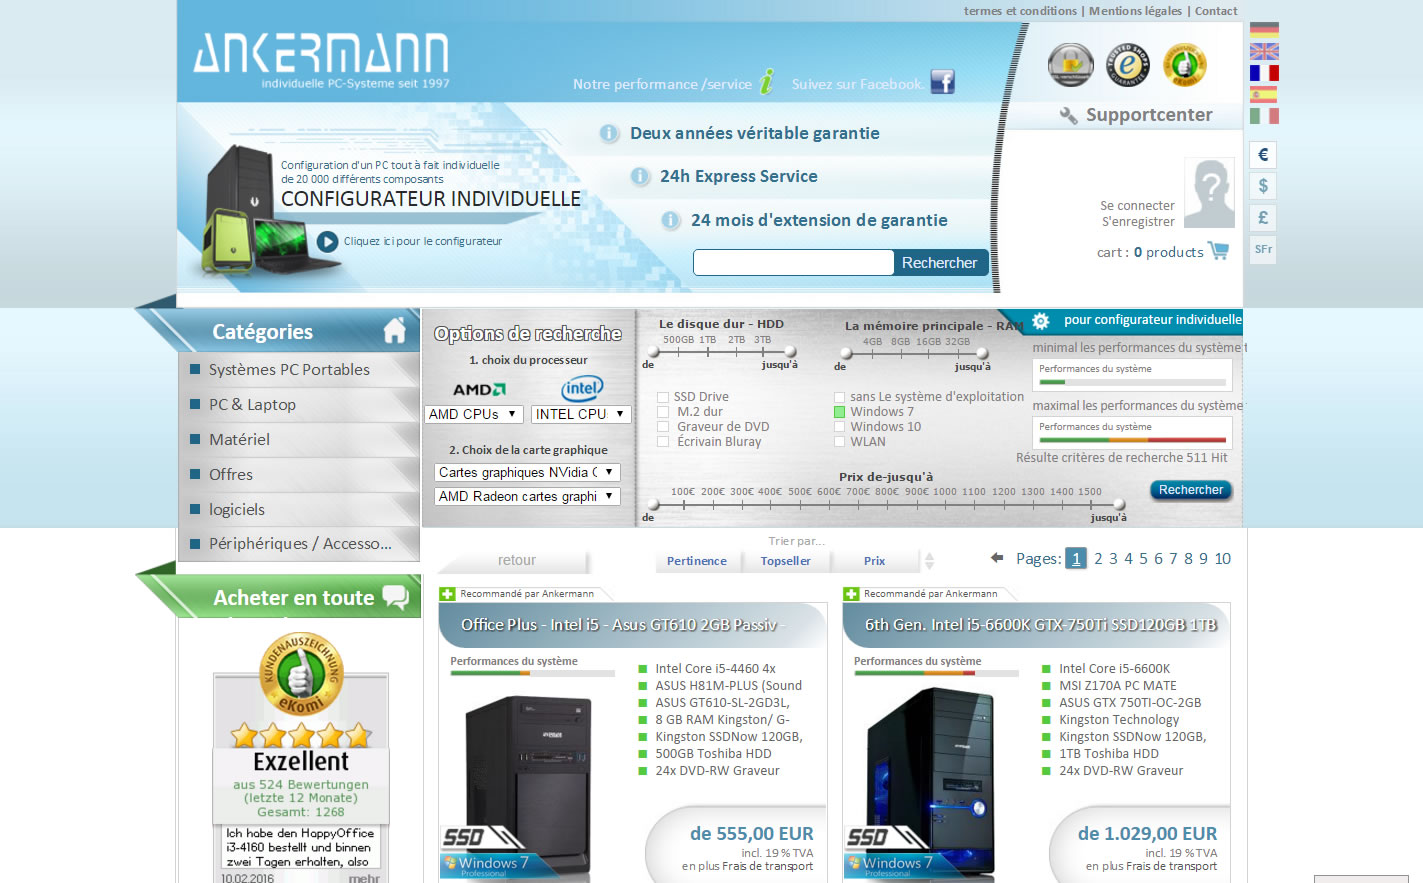Viewport: 1423px width, 883px height.
Task: Click the price slider right handle
Action: pyautogui.click(x=1120, y=505)
